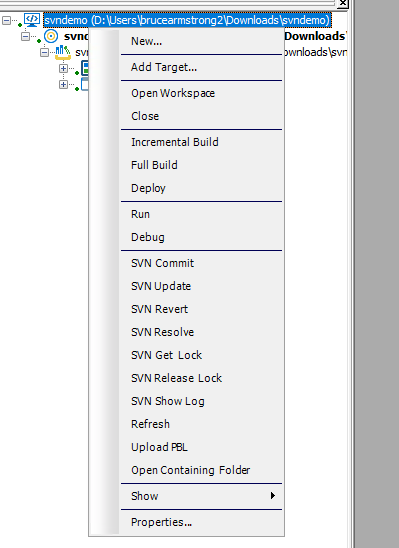
Task: Collapse the third-level library node
Action: click(44, 52)
